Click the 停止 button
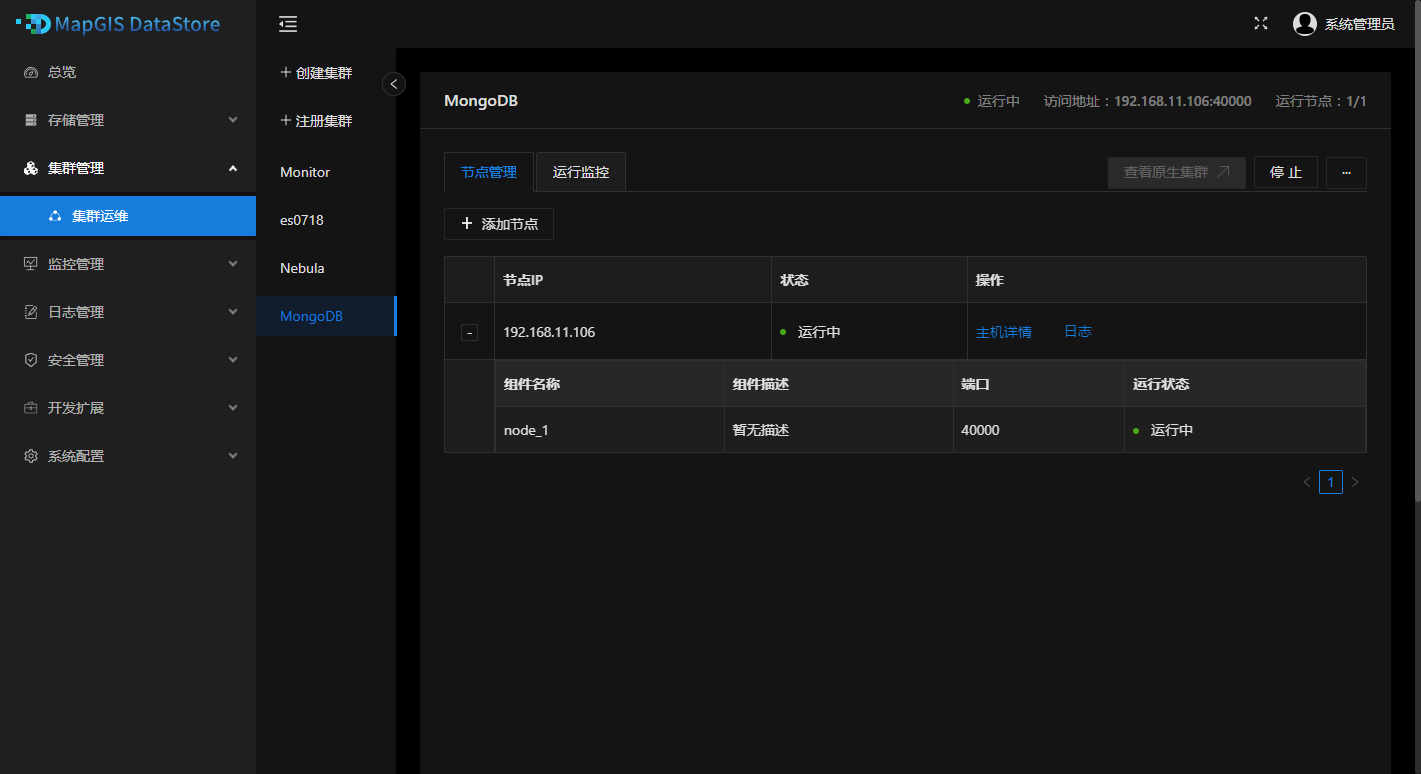 [x=1286, y=172]
